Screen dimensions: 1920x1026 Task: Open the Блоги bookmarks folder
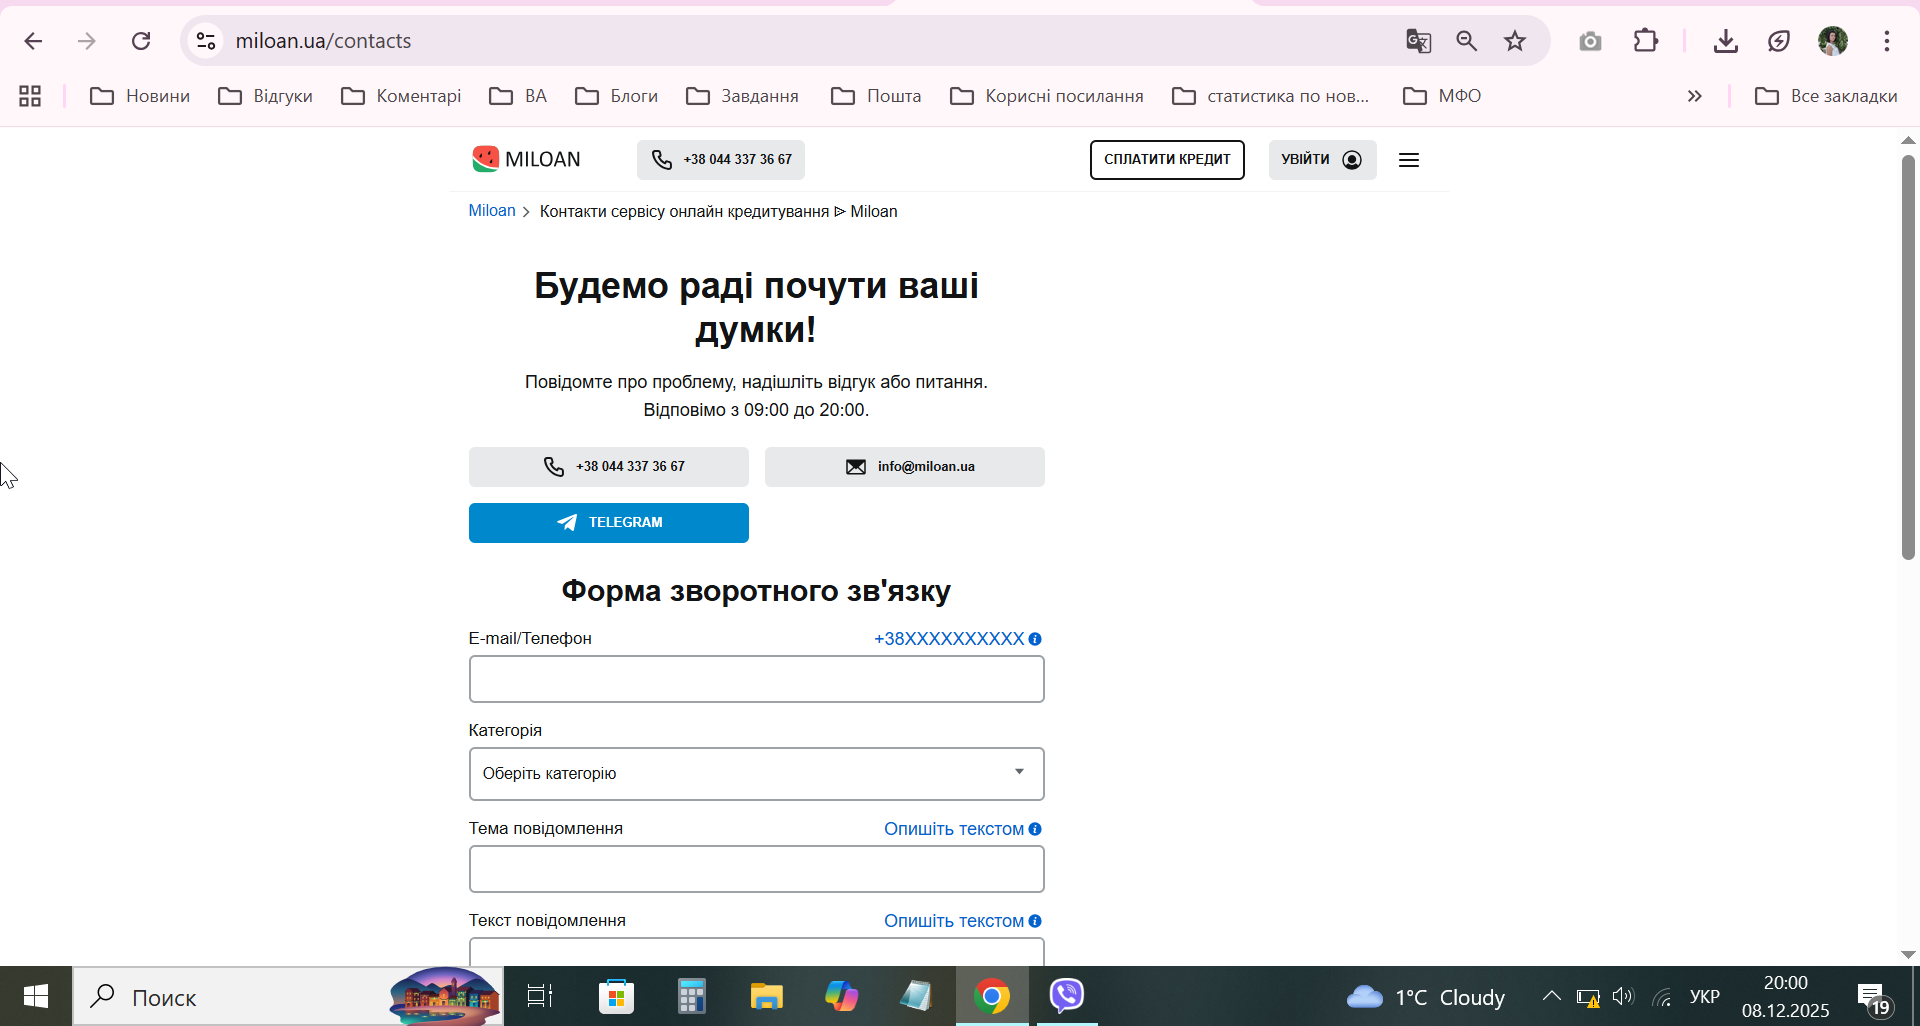(617, 96)
